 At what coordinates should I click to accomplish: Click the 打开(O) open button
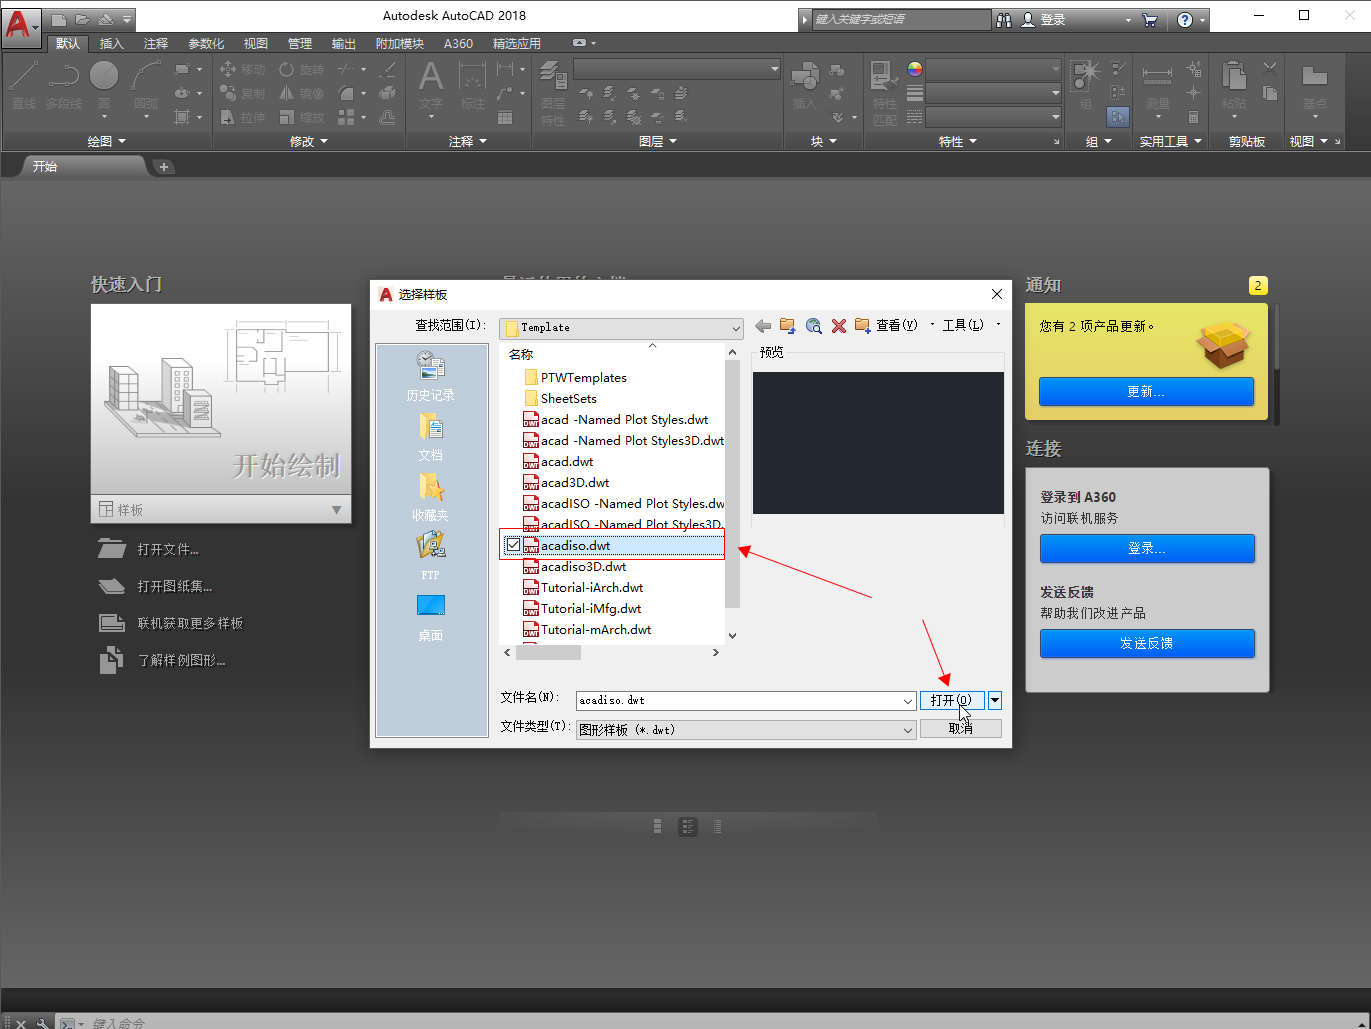951,700
